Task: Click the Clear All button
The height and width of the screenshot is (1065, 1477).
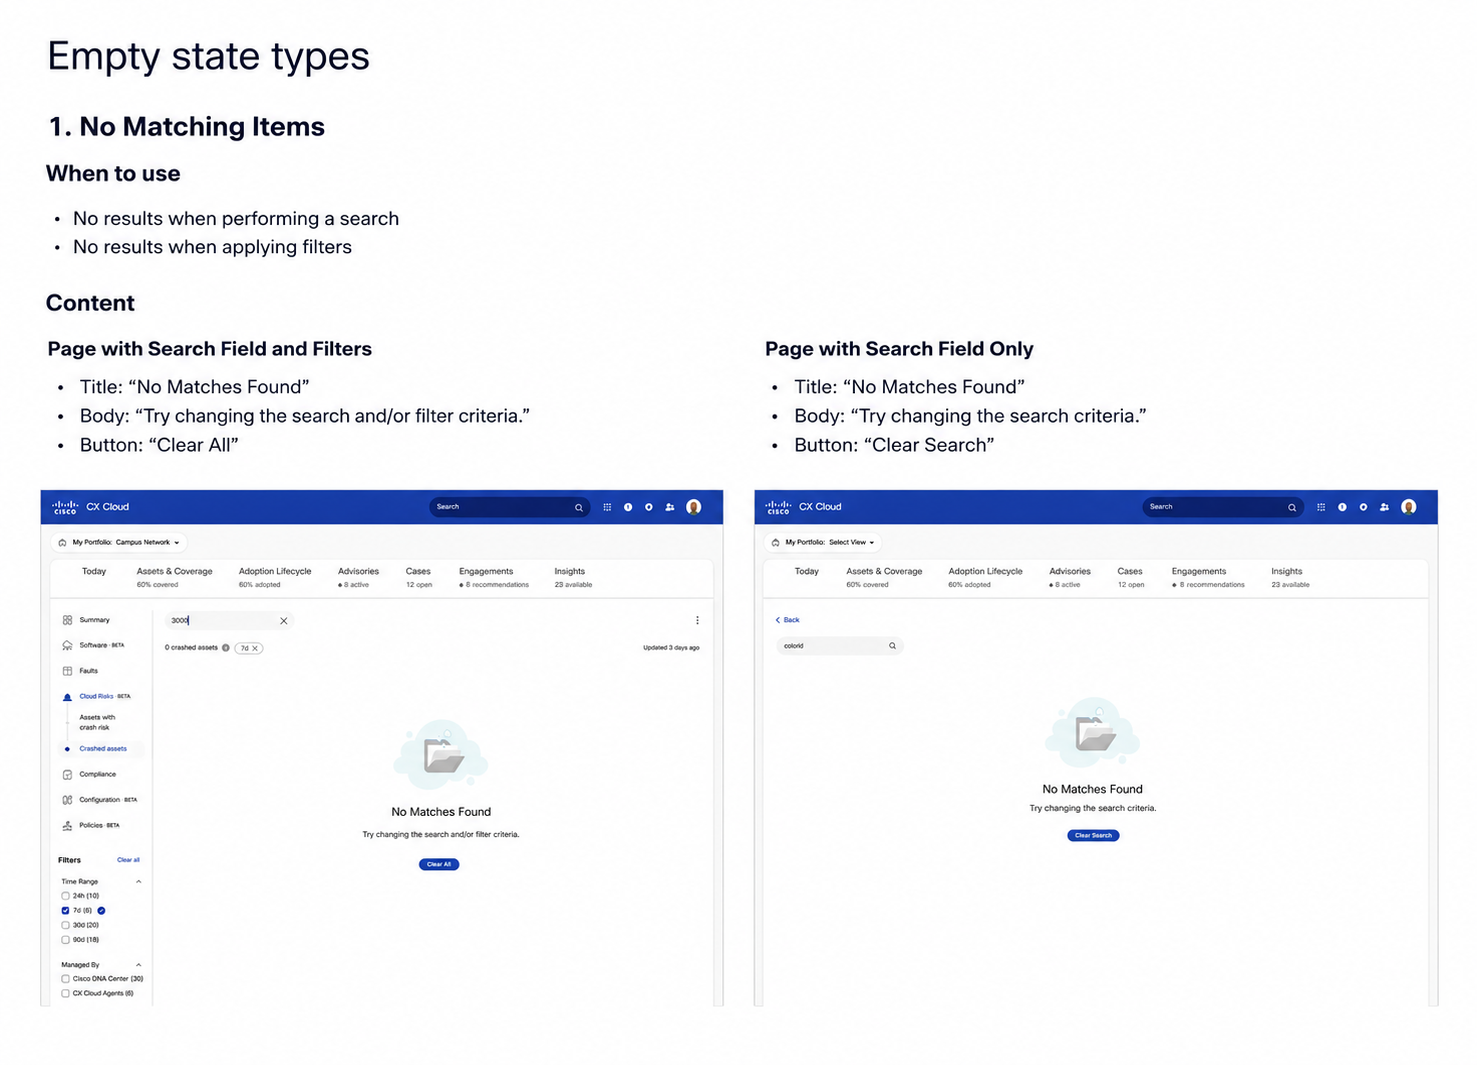Action: pos(439,864)
